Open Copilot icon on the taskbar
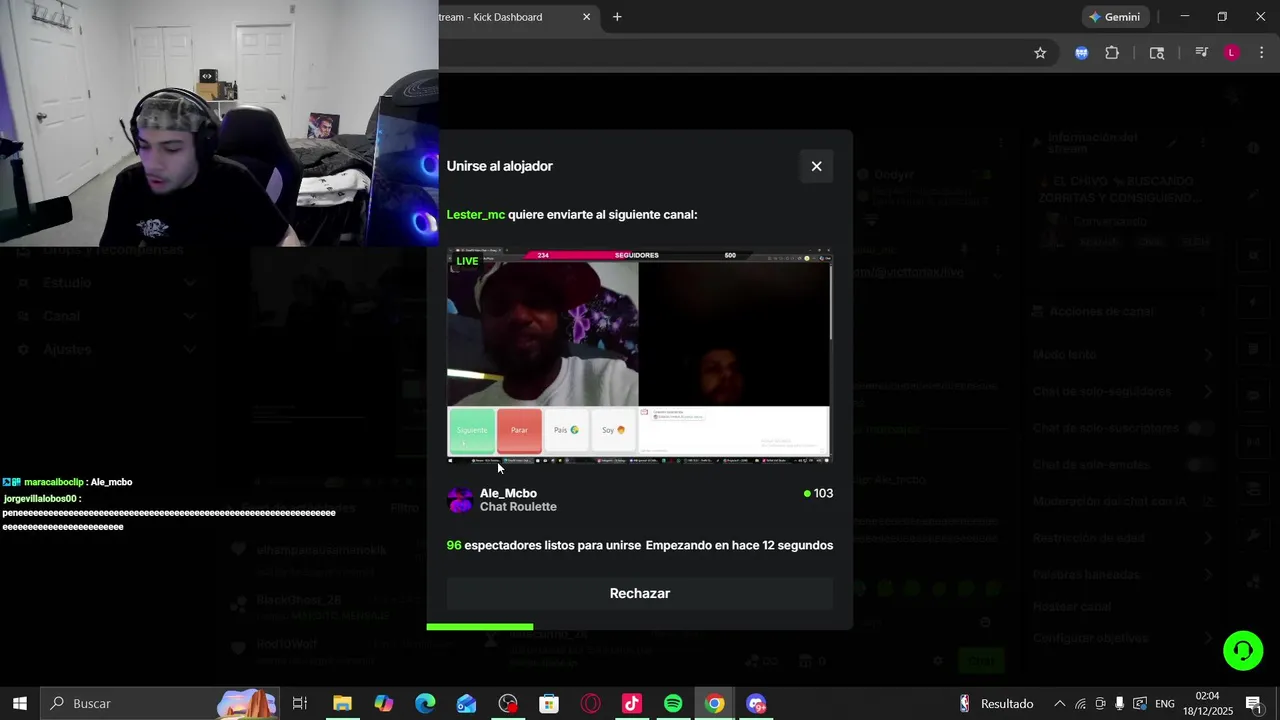 (383, 704)
